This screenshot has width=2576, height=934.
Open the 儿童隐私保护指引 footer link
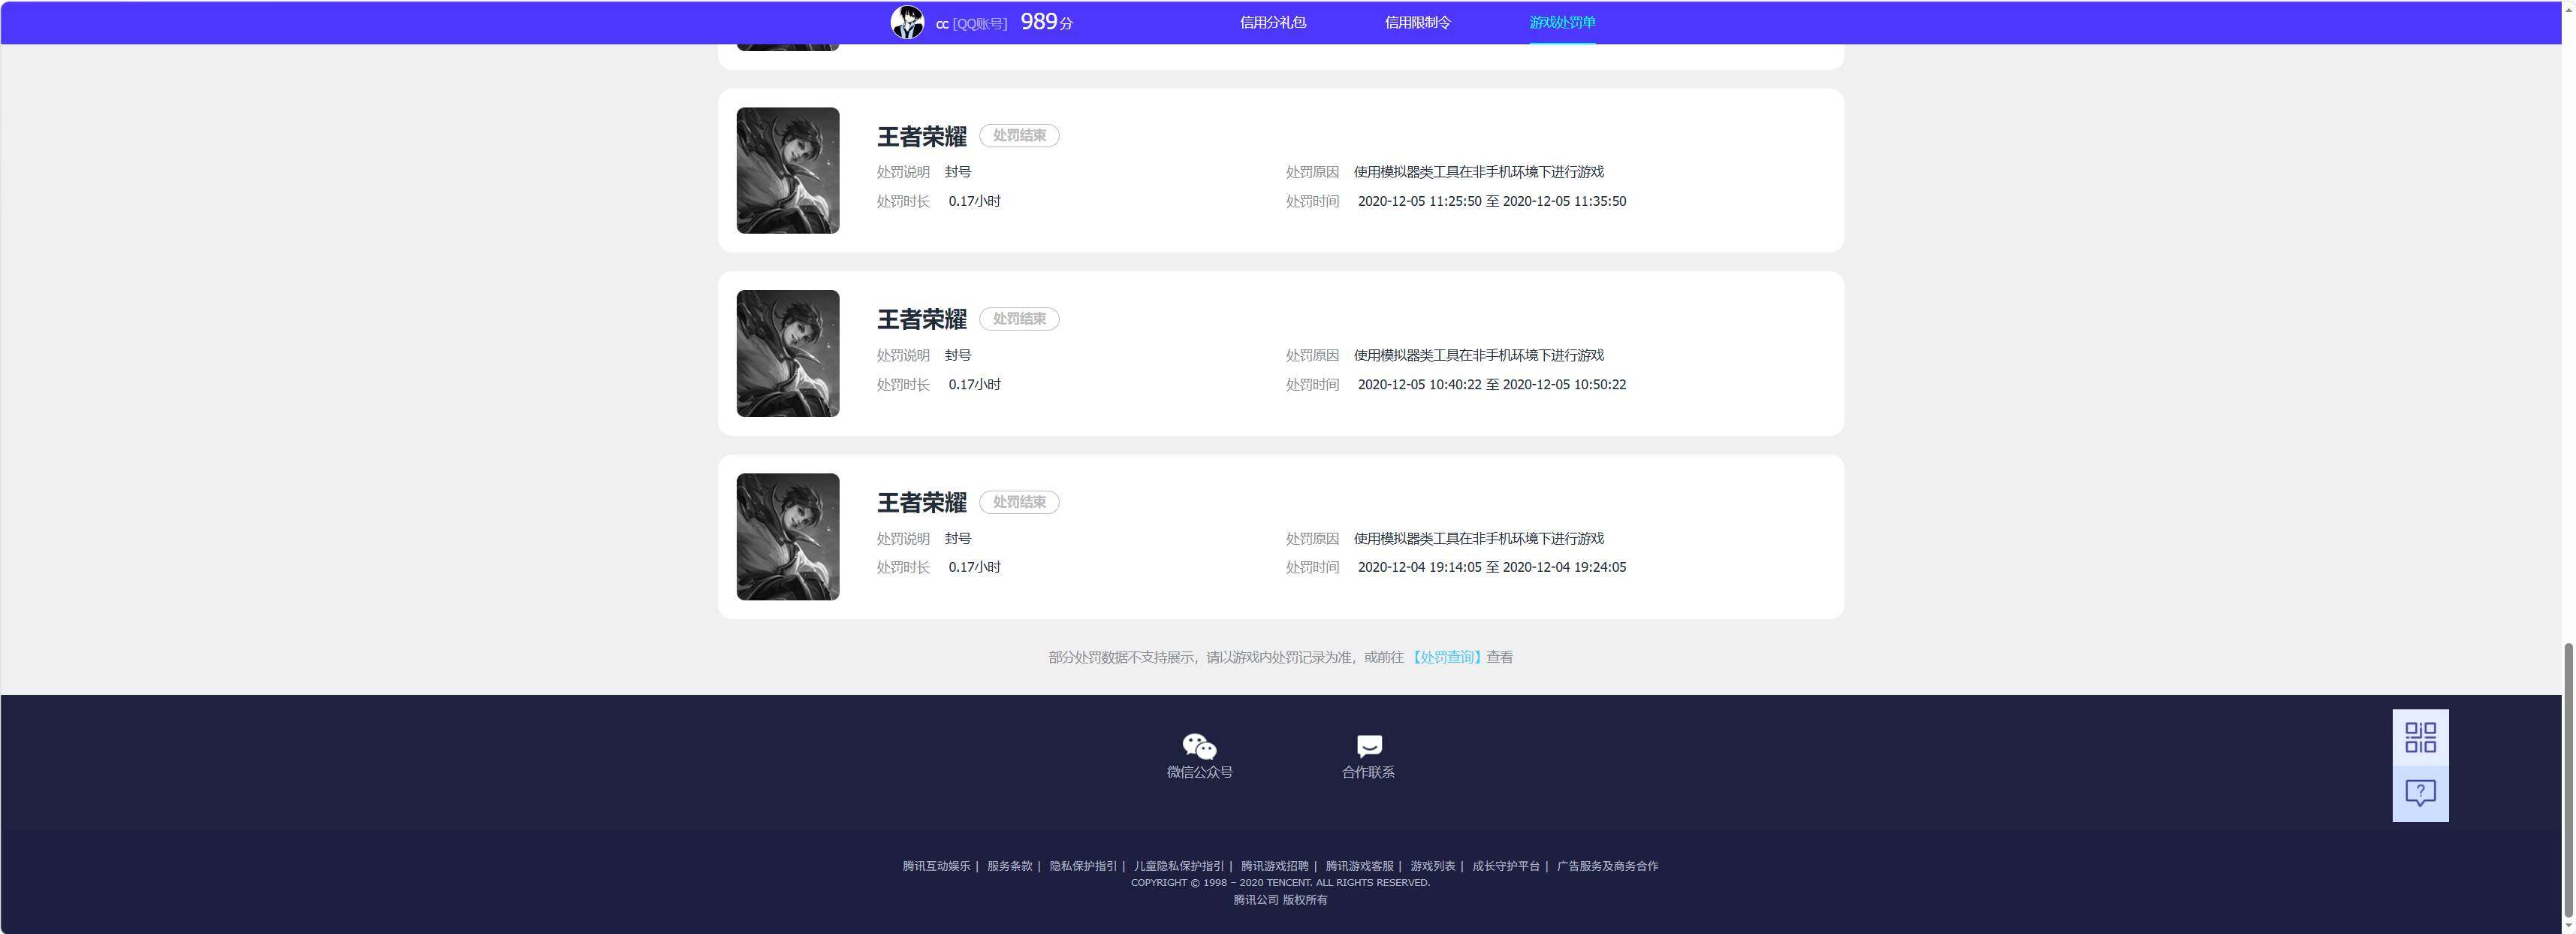[x=1179, y=866]
